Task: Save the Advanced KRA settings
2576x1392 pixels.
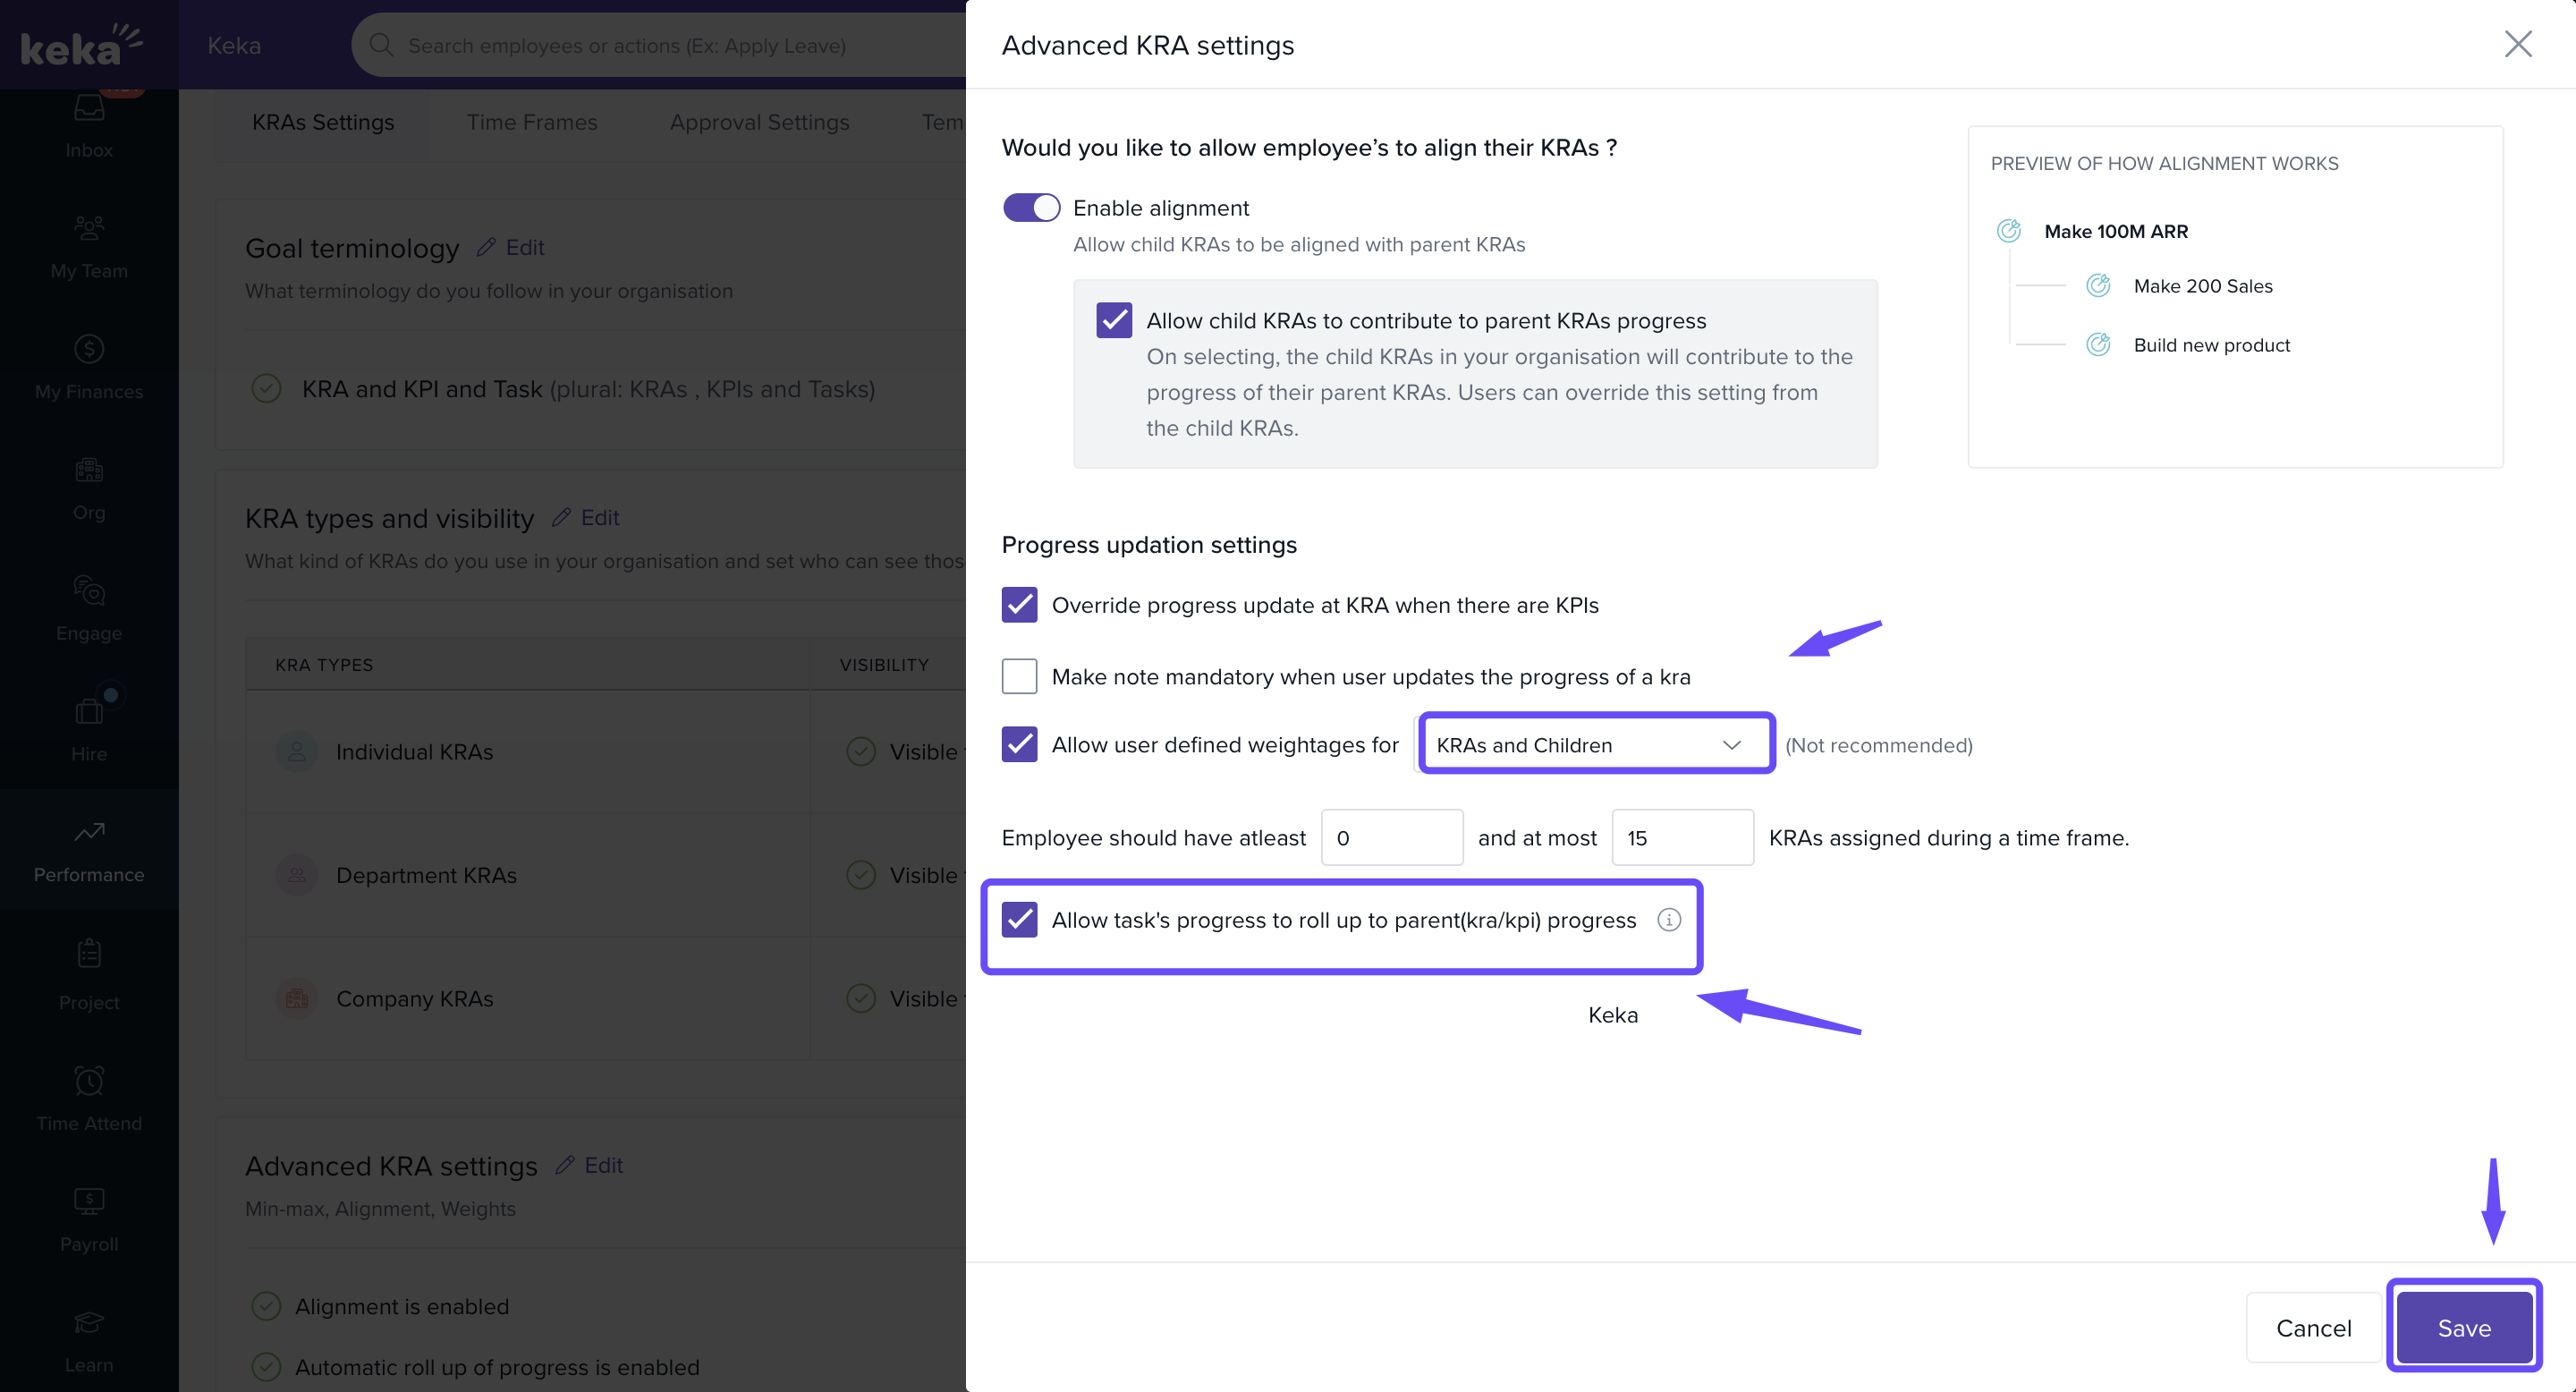Action: click(2463, 1328)
